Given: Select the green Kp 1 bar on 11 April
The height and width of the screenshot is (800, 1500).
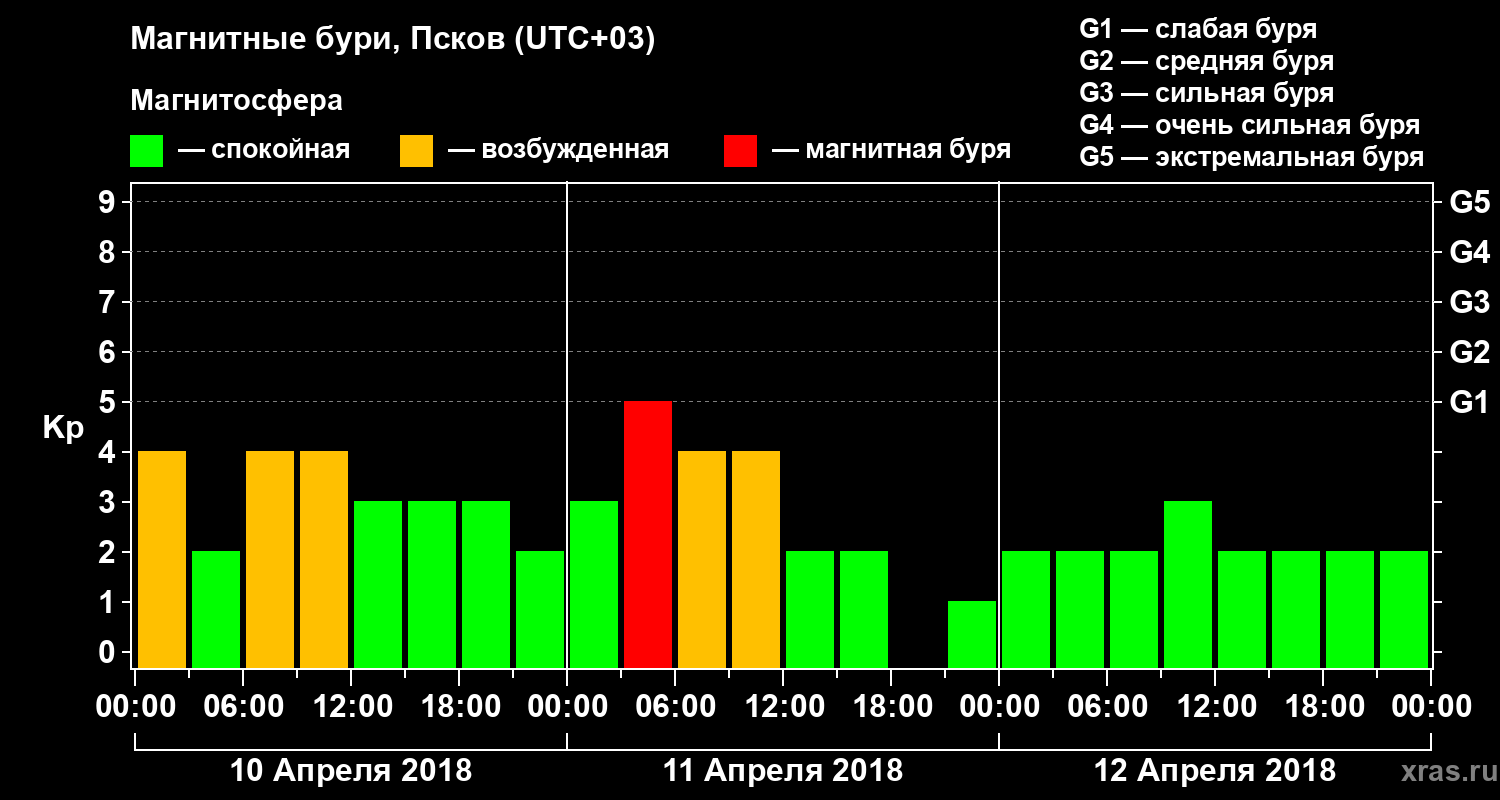Looking at the screenshot, I should pyautogui.click(x=972, y=634).
